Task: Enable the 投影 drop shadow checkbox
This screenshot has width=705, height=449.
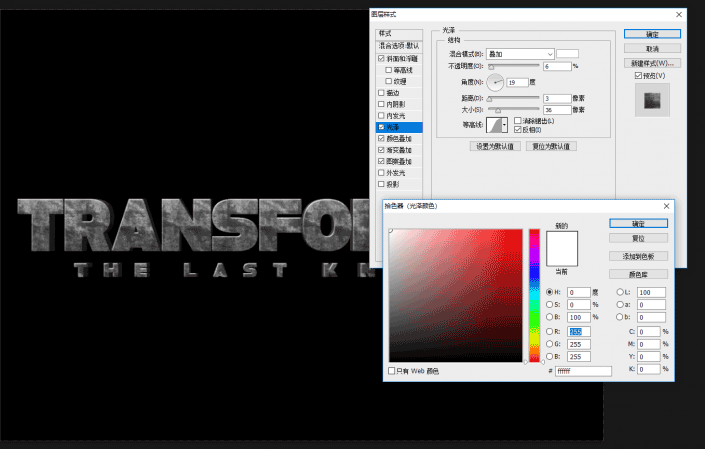Action: [x=381, y=184]
